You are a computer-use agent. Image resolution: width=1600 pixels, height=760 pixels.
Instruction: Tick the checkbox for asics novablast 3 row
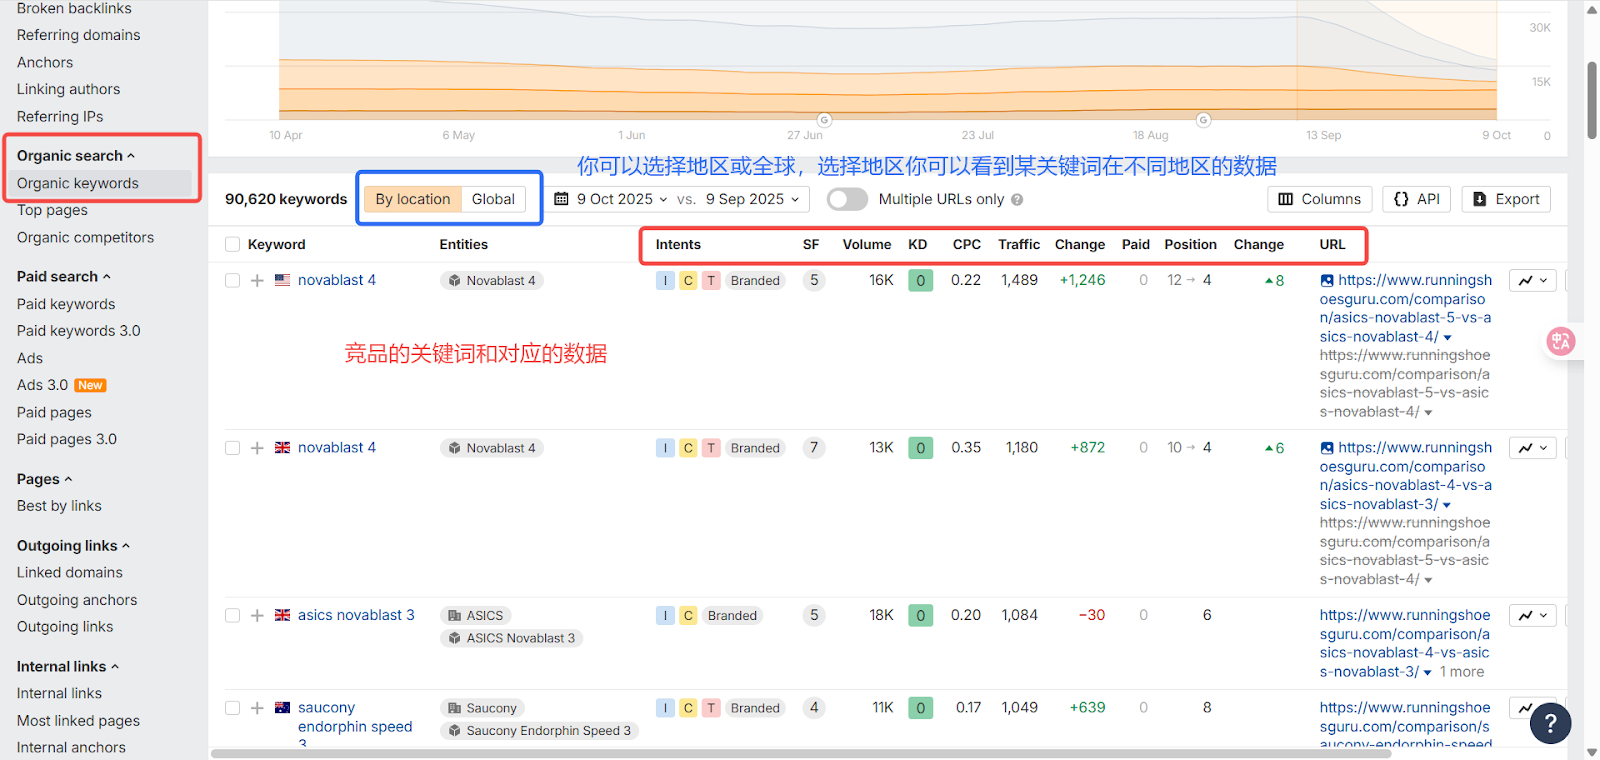(x=233, y=616)
